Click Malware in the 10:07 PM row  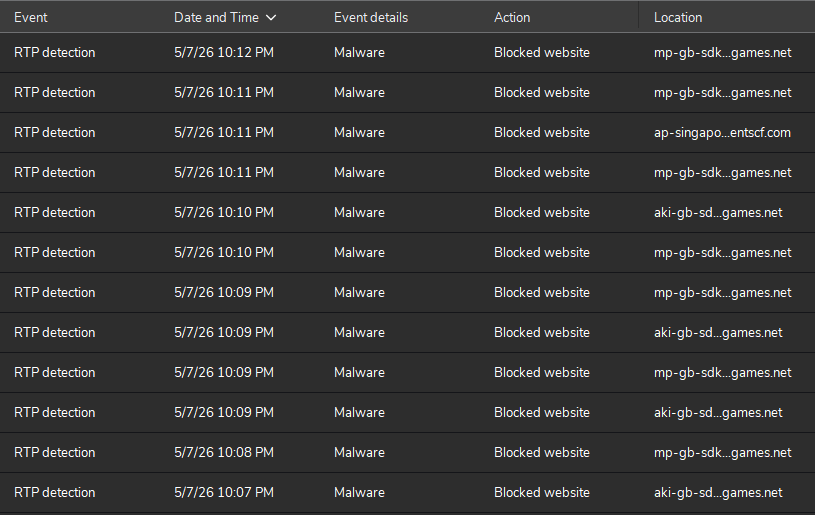(x=359, y=493)
